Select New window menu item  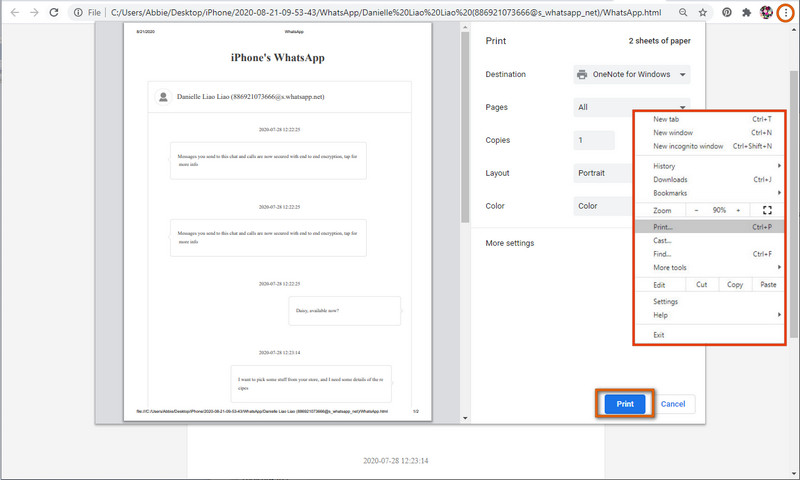[709, 132]
